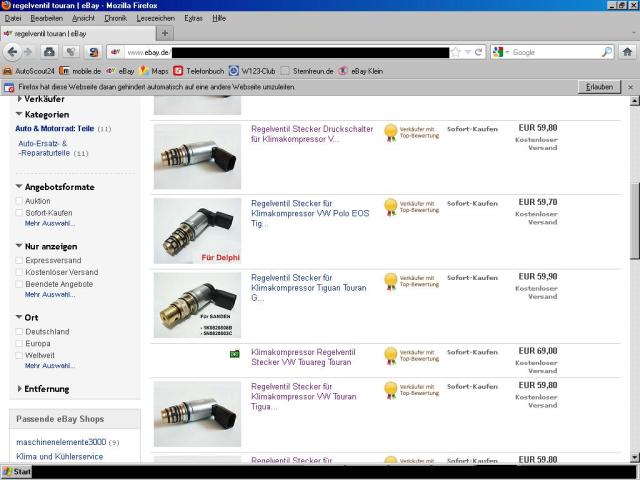Open the Extras menu
The width and height of the screenshot is (640, 480).
point(193,18)
